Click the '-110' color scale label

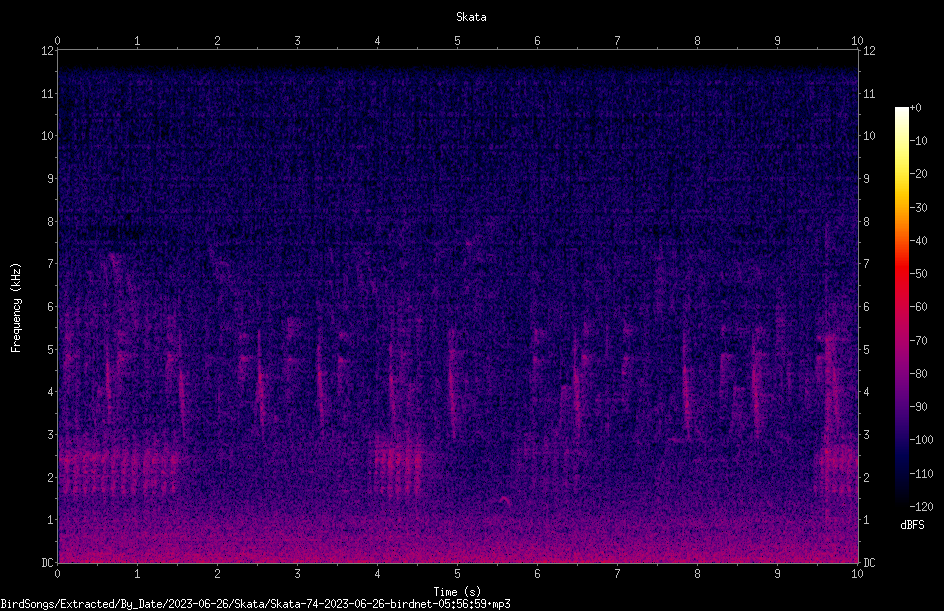pos(922,474)
